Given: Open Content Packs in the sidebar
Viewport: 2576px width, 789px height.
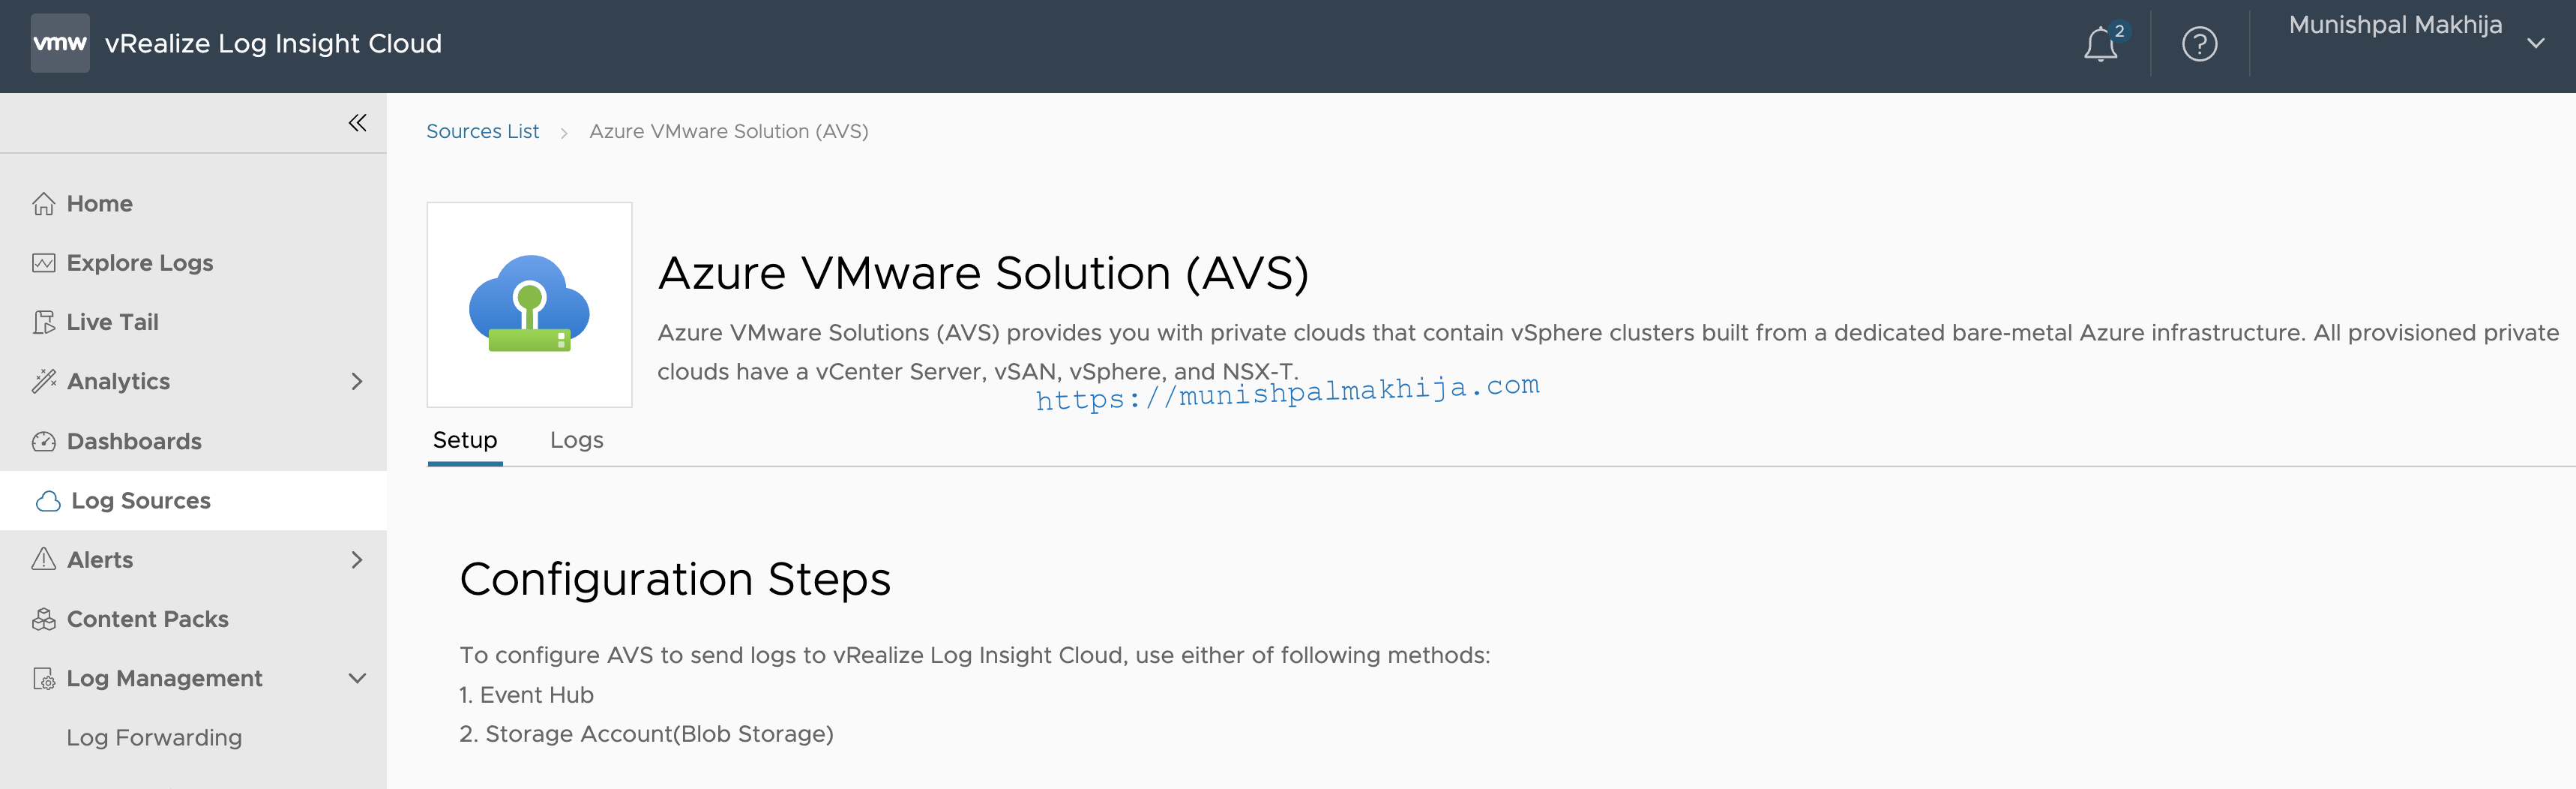Looking at the screenshot, I should (x=148, y=619).
